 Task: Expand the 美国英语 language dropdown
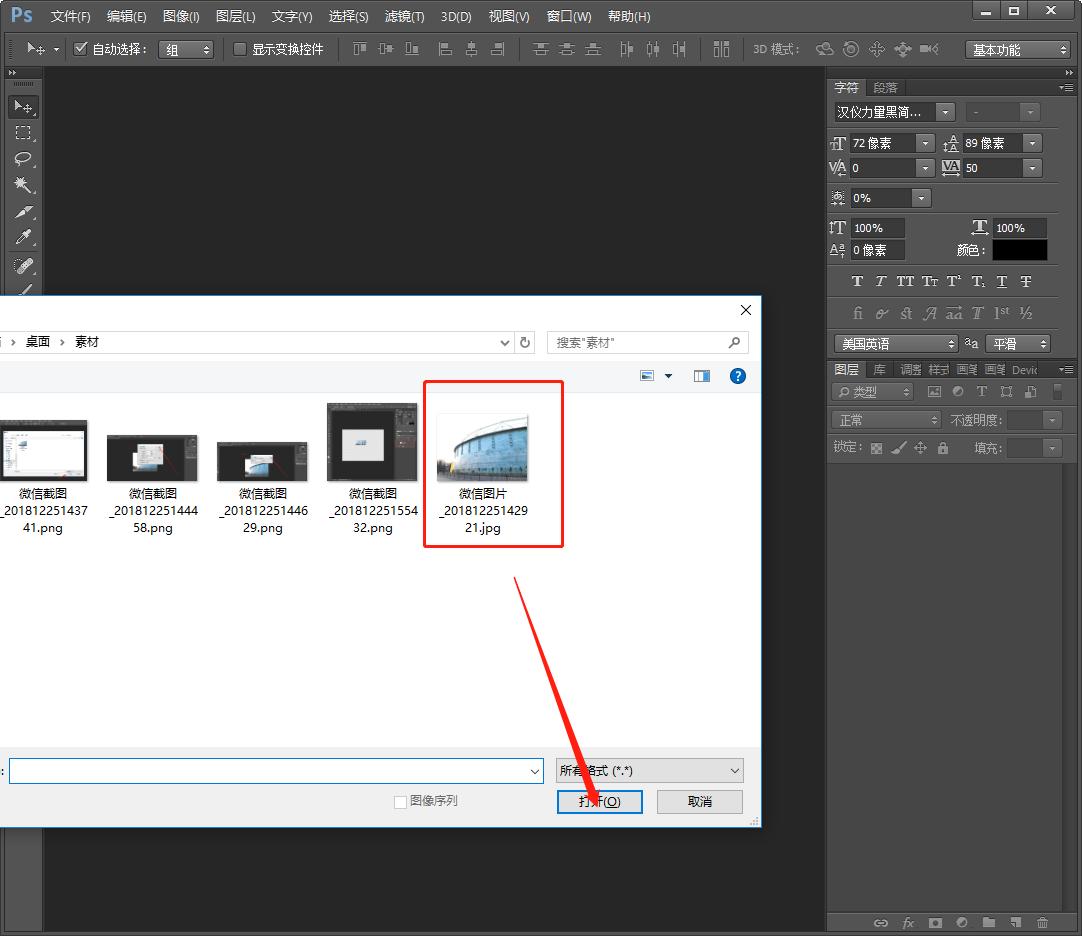tap(895, 343)
